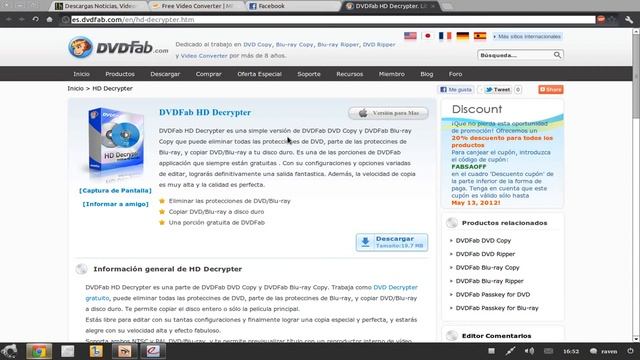Open the Oferta Especial navigation item
This screenshot has width=640, height=360.
259,74
